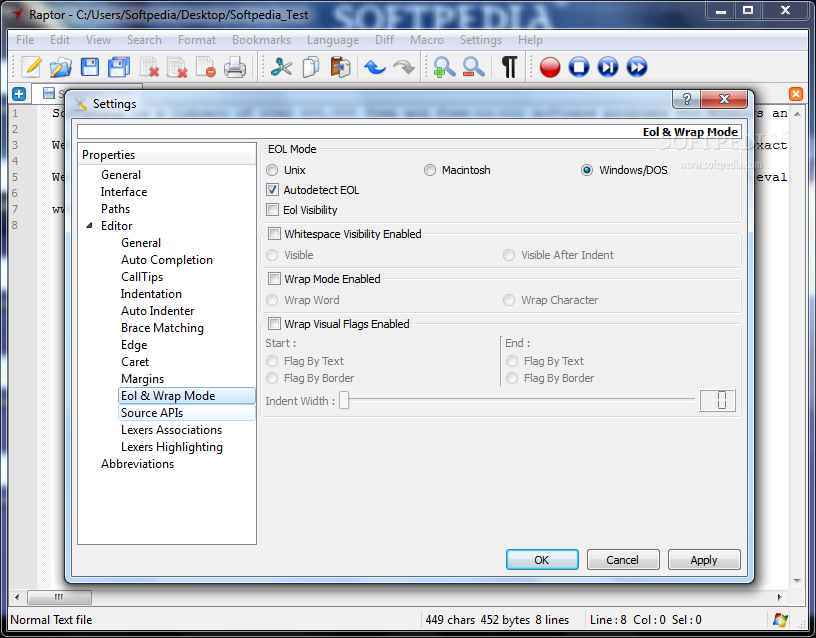Click the document with red minus icon

pos(206,67)
